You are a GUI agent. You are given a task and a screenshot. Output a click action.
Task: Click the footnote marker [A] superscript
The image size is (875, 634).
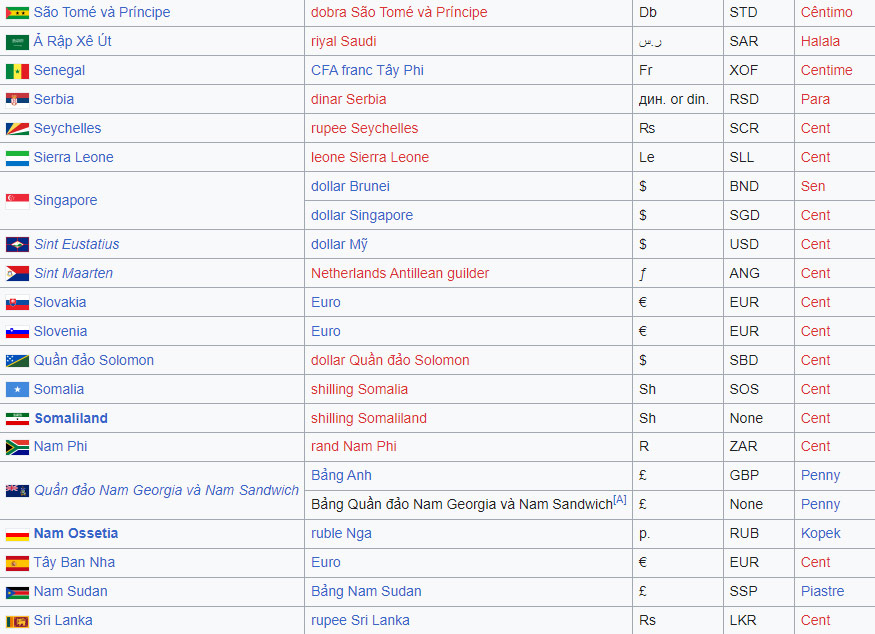point(620,500)
